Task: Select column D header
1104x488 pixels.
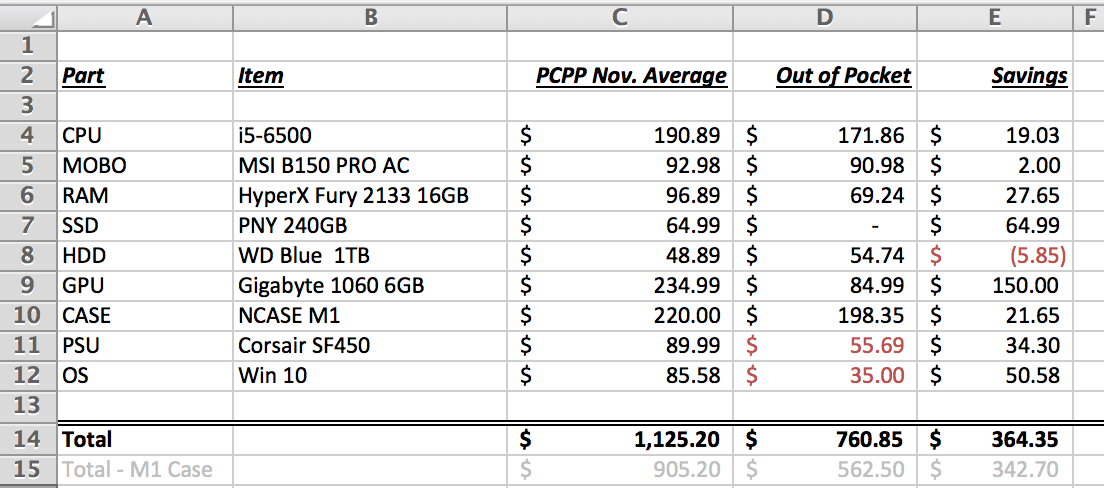Action: point(825,18)
